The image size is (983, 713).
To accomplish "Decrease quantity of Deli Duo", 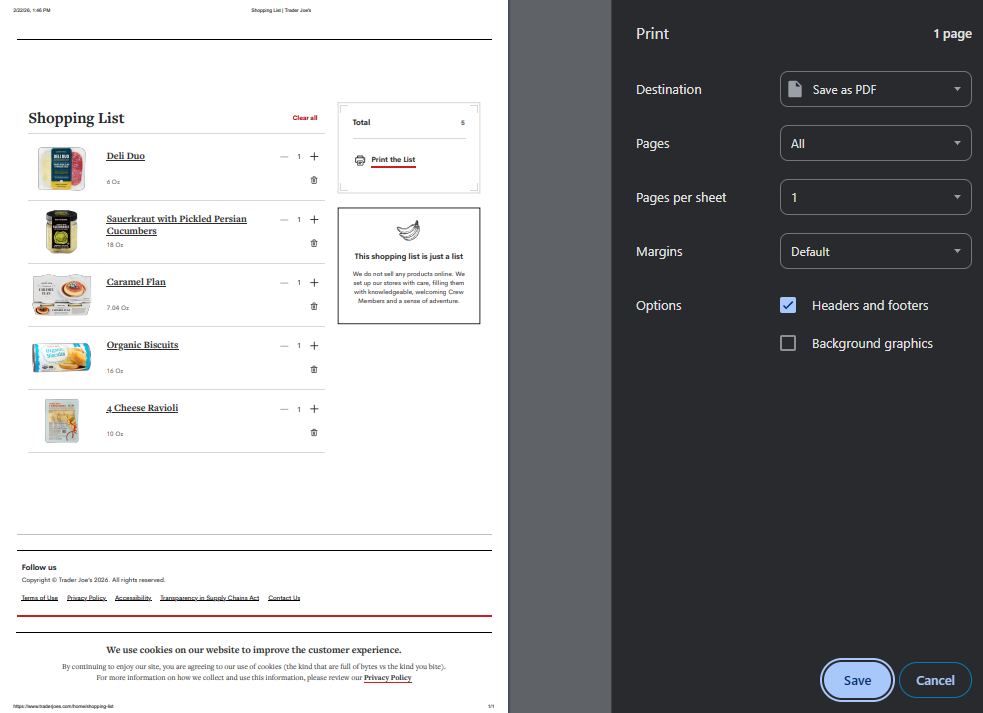I will tap(284, 156).
